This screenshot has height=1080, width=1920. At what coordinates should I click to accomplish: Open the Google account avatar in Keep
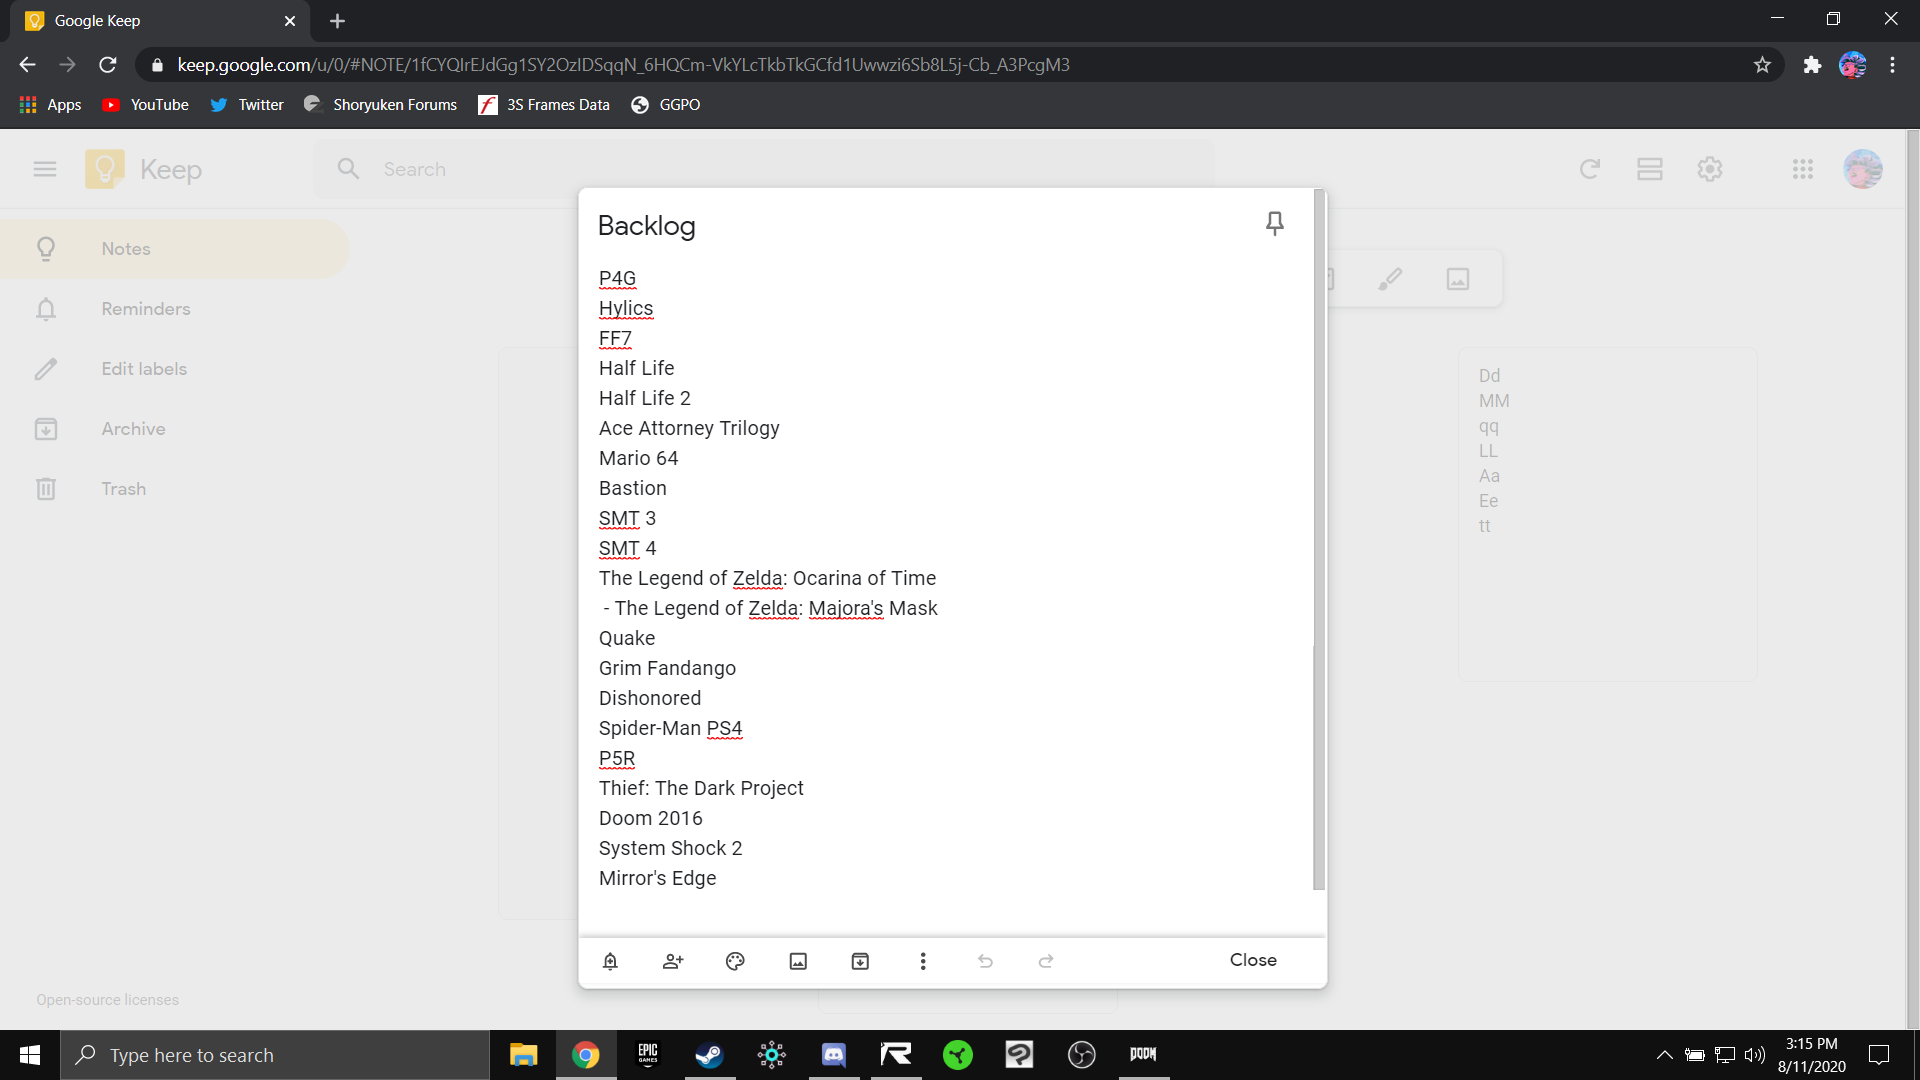1863,169
